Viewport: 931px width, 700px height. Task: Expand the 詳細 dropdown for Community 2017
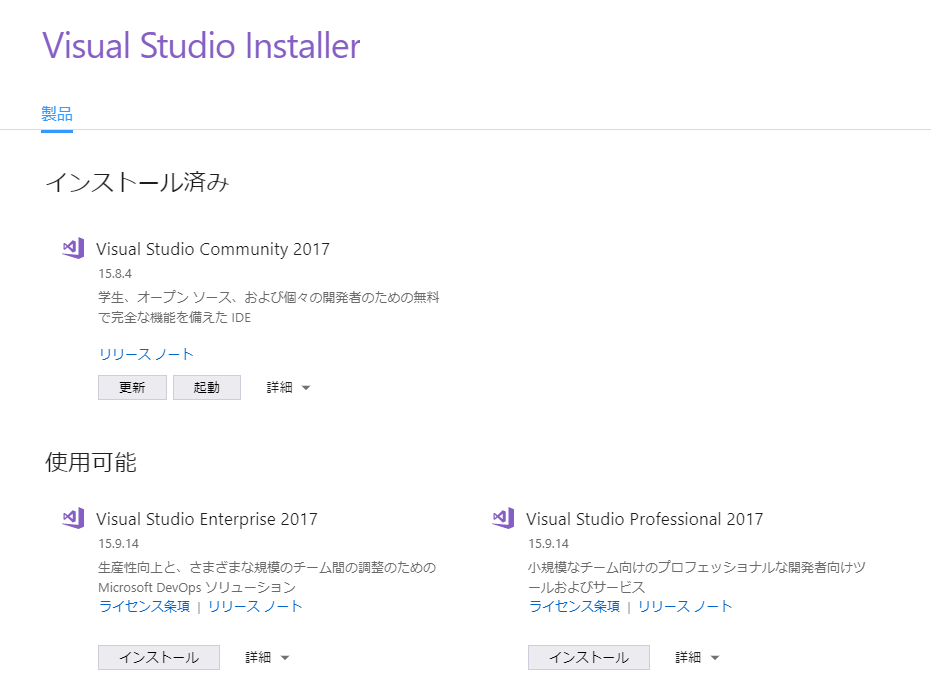click(287, 387)
